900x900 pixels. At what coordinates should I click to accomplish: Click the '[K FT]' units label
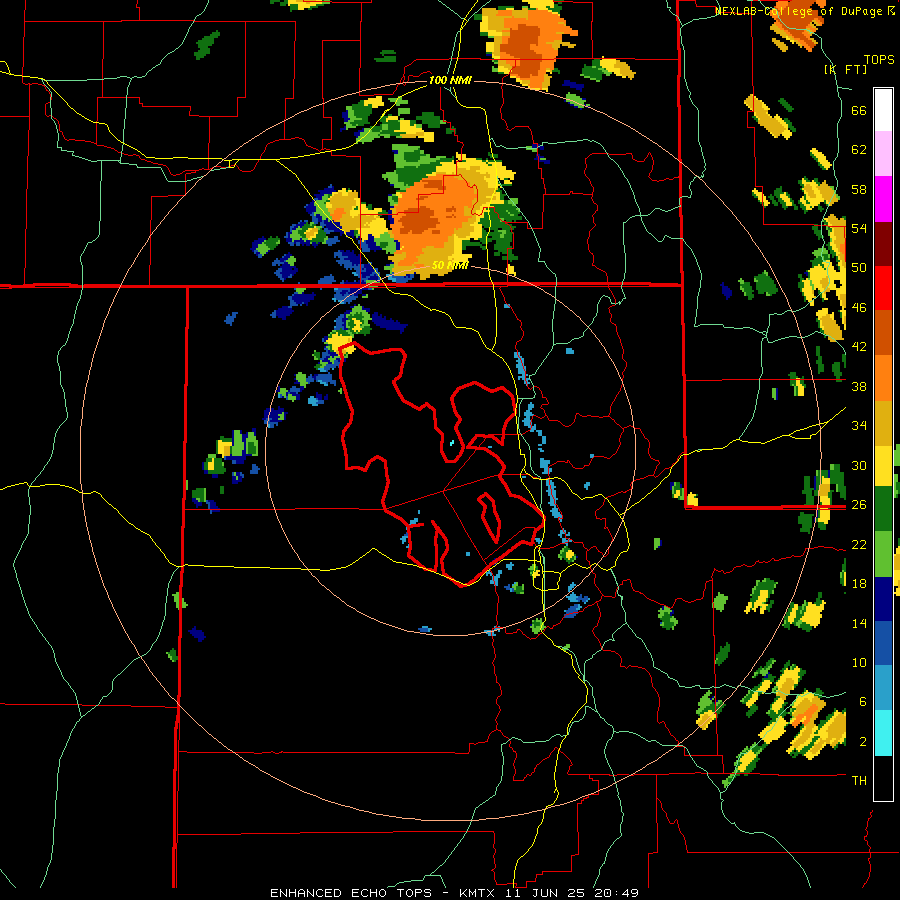point(846,69)
